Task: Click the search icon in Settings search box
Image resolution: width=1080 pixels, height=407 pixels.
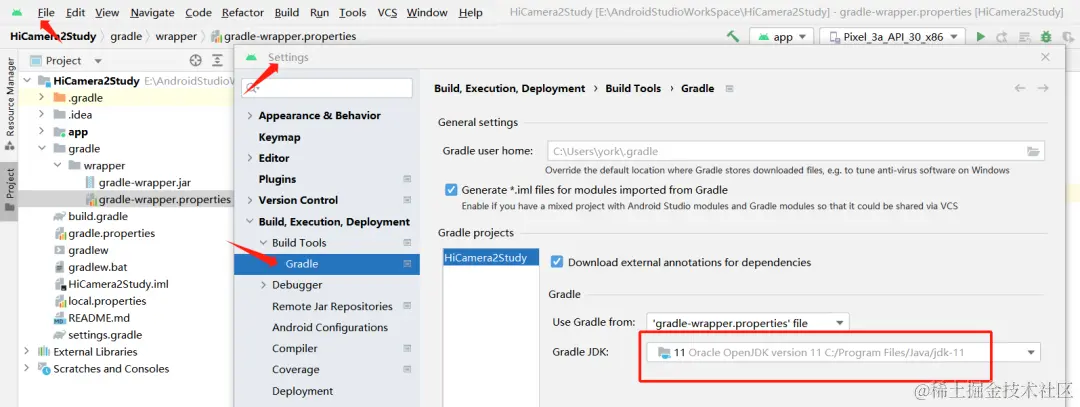Action: [x=253, y=88]
